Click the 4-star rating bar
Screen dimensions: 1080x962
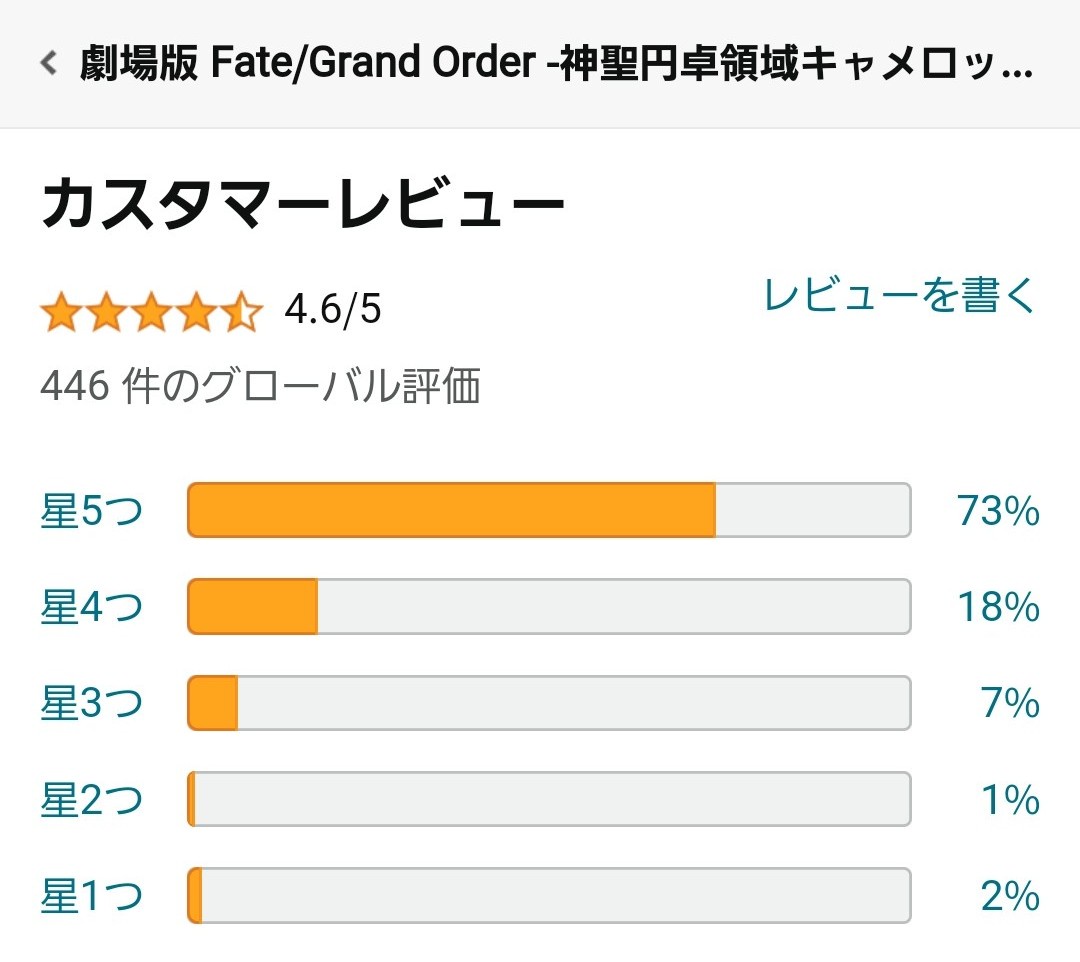click(x=549, y=607)
